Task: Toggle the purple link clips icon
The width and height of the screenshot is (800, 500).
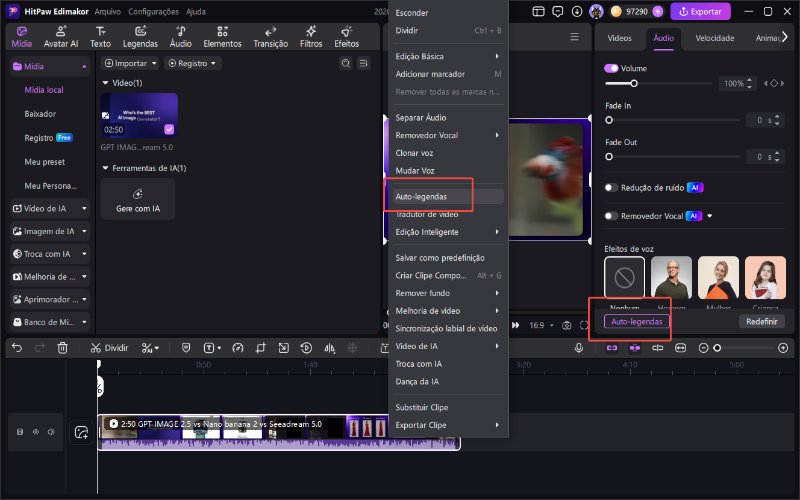Action: [x=612, y=348]
